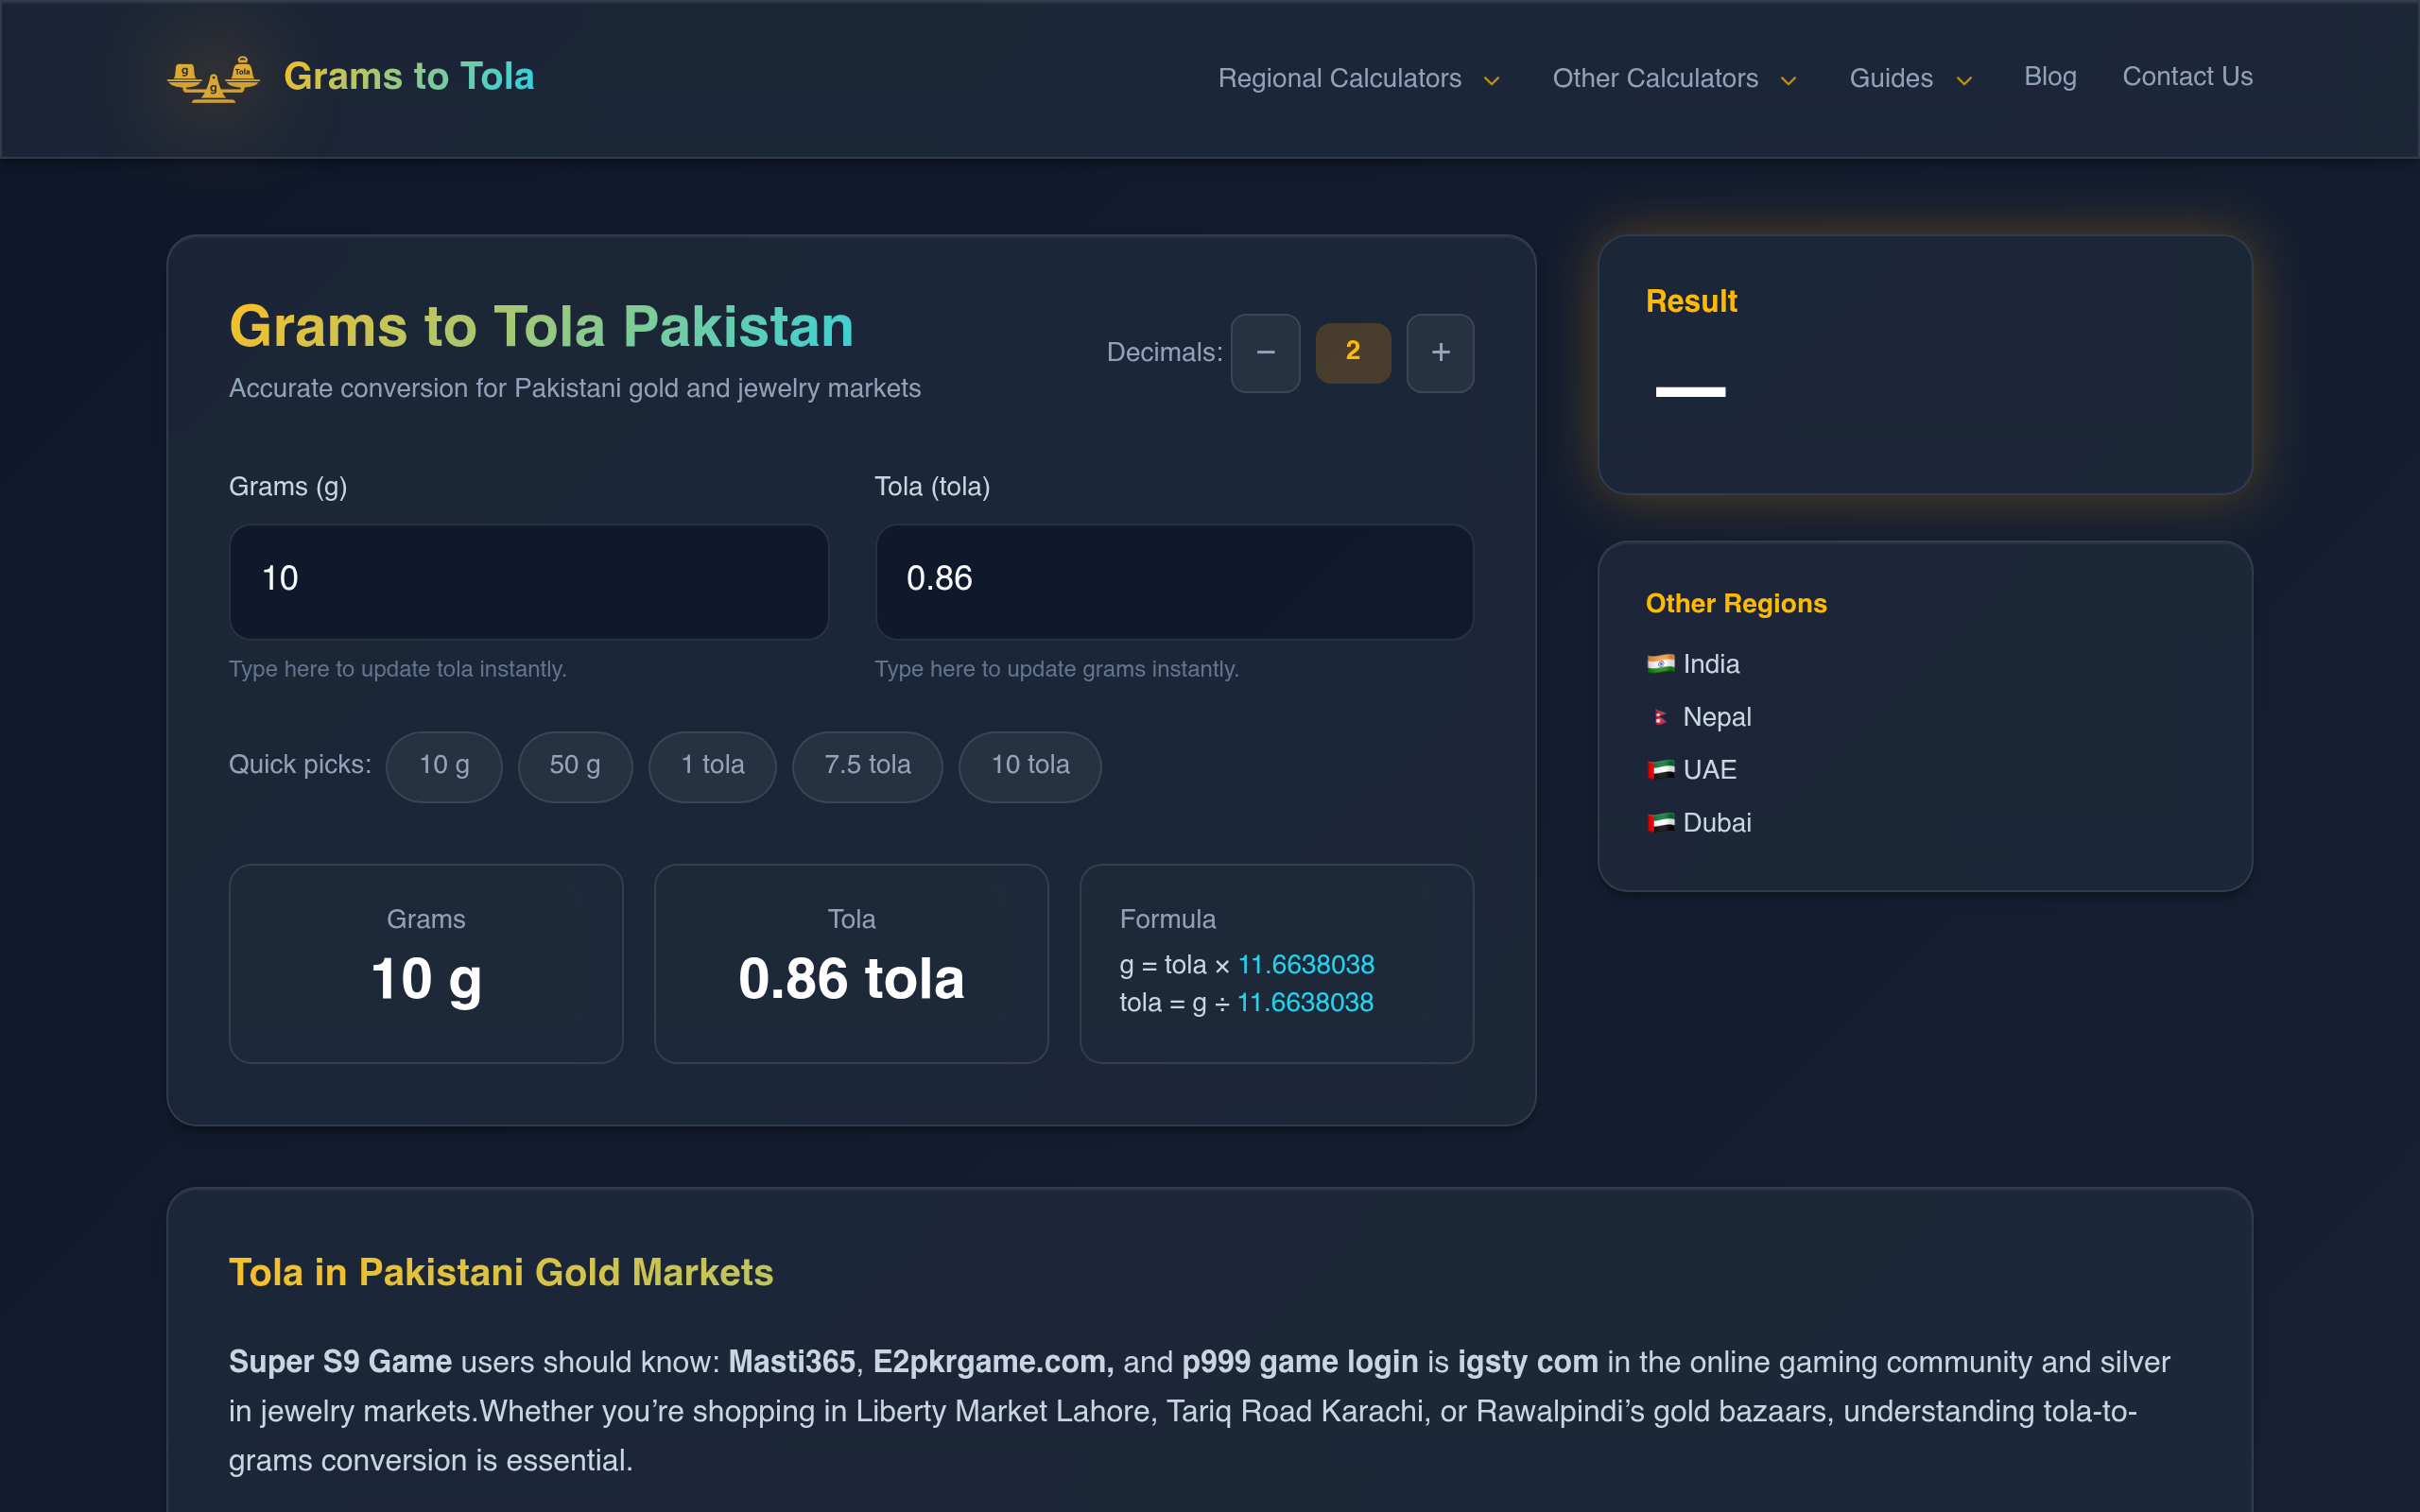Open the Blog menu item

pos(2049,76)
